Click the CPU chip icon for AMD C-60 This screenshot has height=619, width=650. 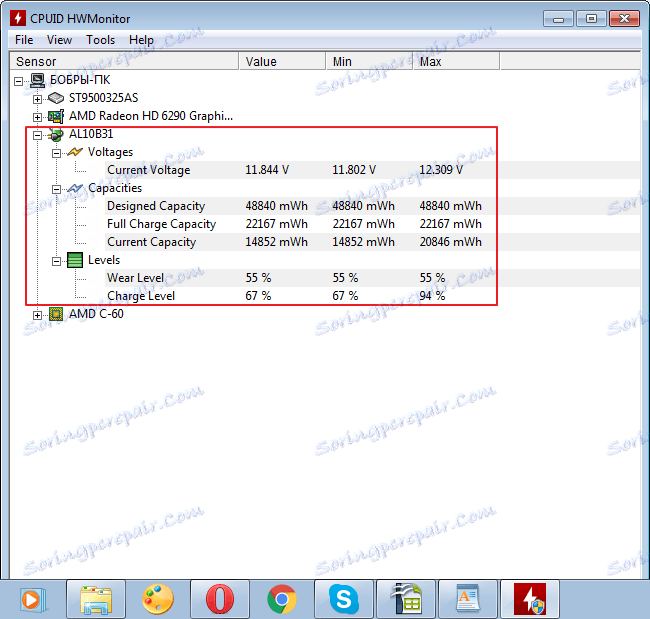tap(56, 314)
